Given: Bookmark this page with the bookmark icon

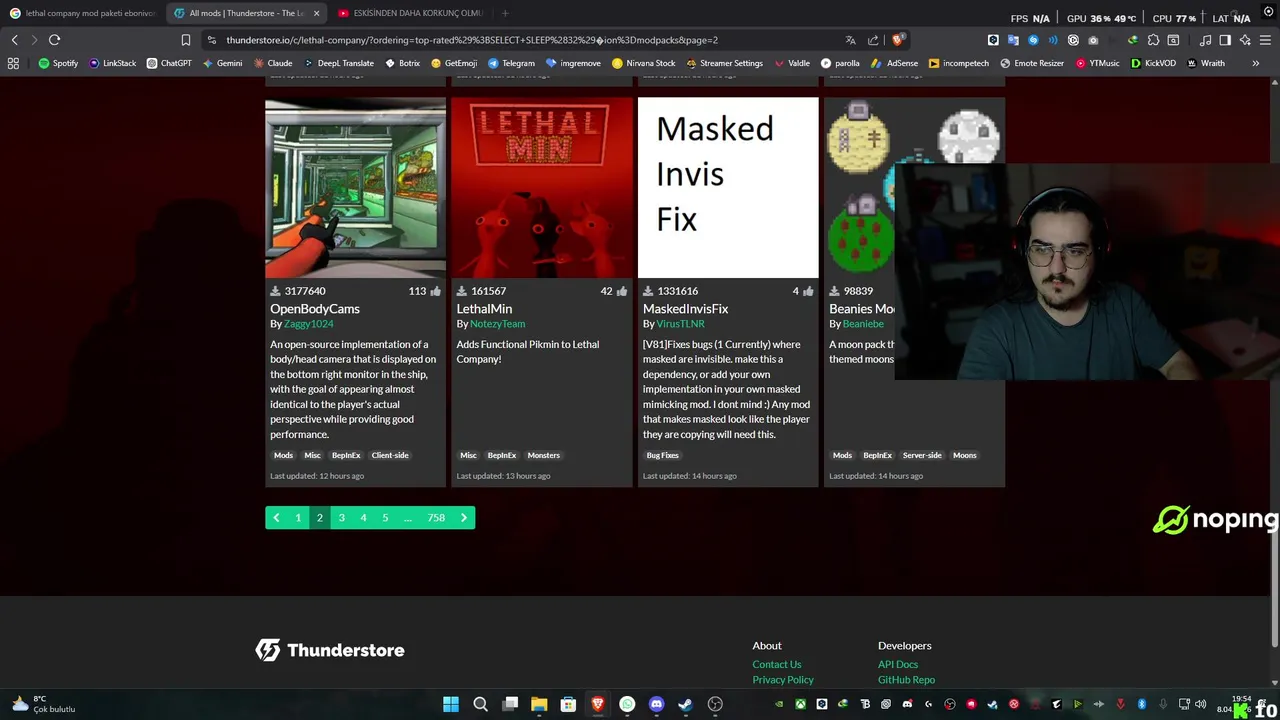Looking at the screenshot, I should point(186,40).
